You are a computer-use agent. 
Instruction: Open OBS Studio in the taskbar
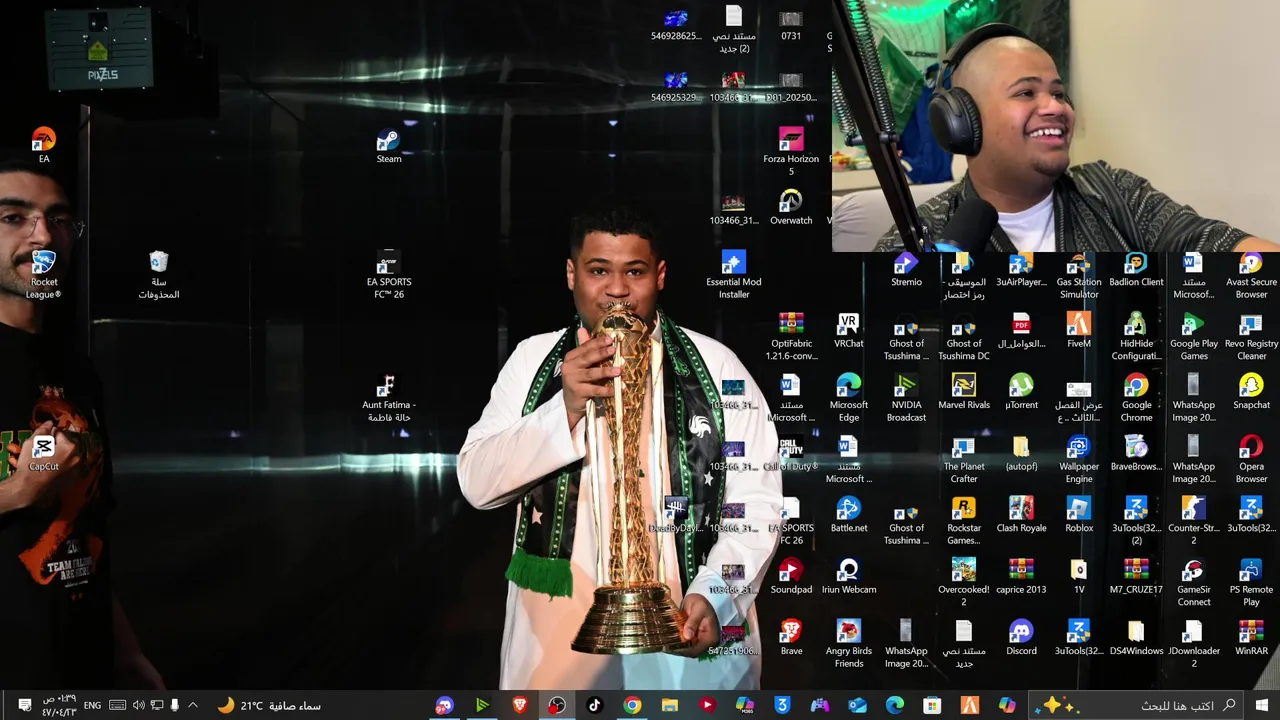click(x=557, y=705)
